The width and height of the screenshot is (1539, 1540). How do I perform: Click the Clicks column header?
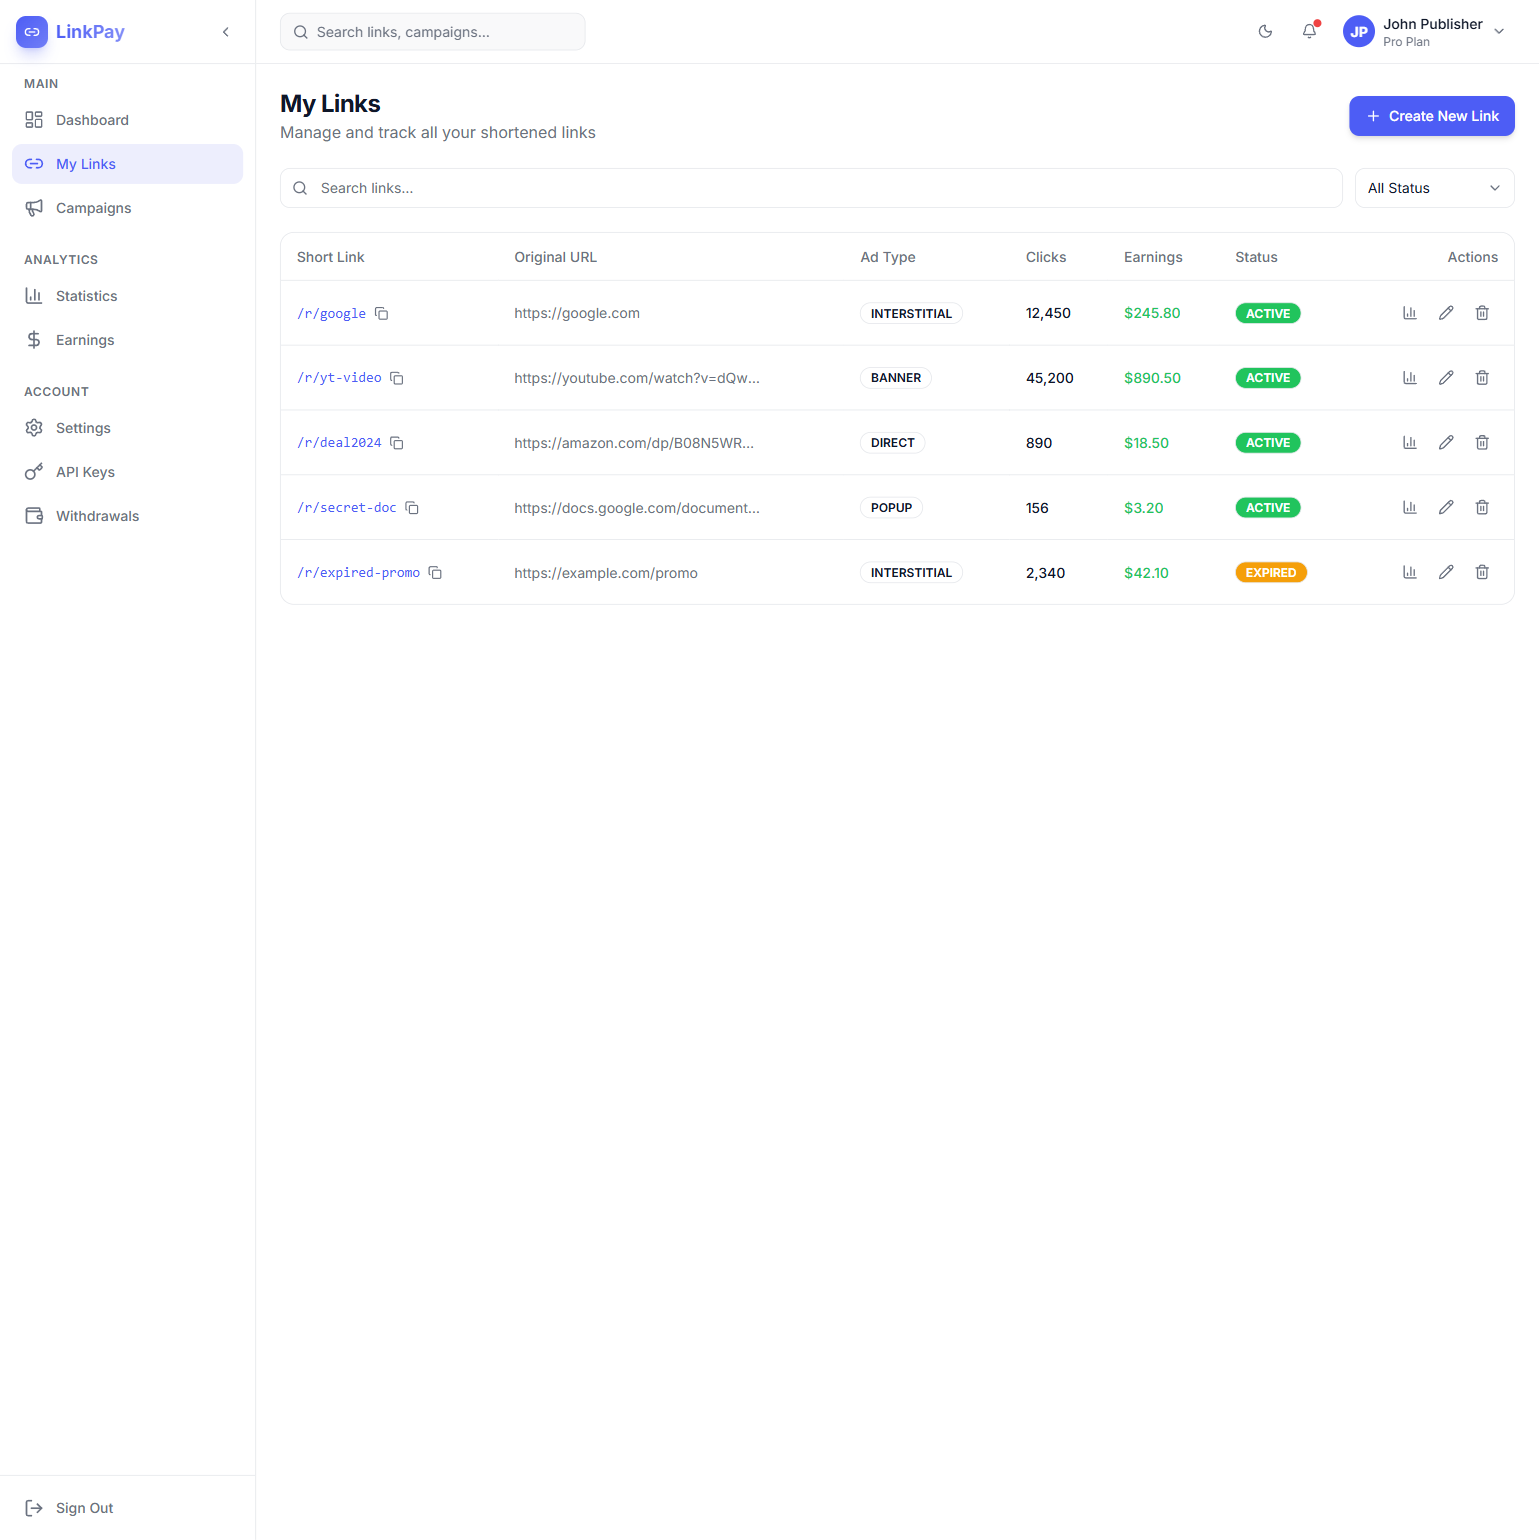(1046, 257)
